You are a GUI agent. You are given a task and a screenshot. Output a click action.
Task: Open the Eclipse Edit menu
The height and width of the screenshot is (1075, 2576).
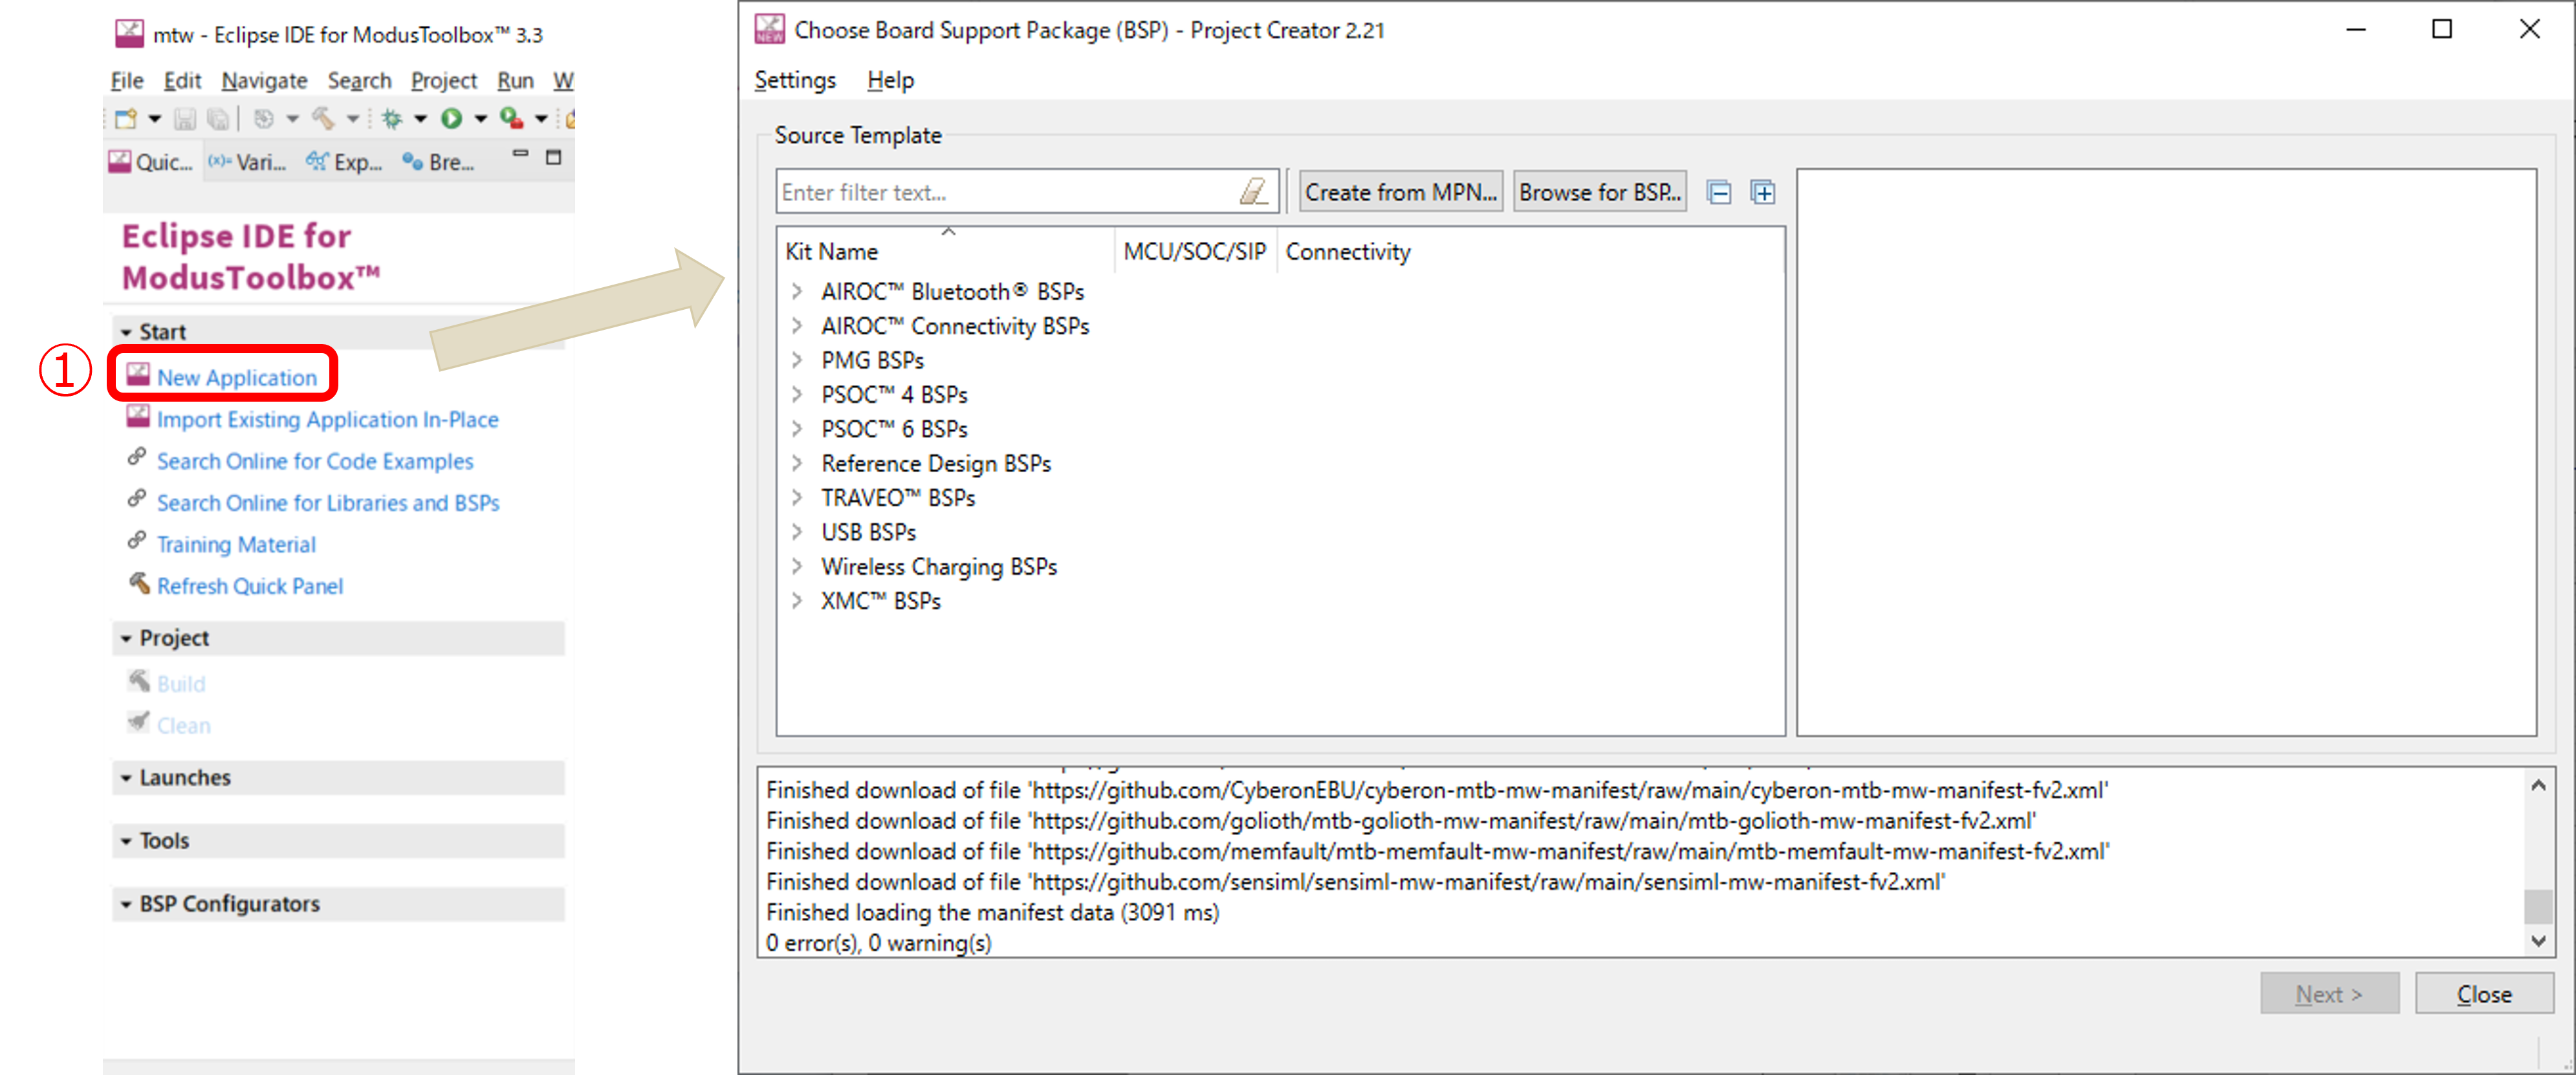(x=182, y=80)
